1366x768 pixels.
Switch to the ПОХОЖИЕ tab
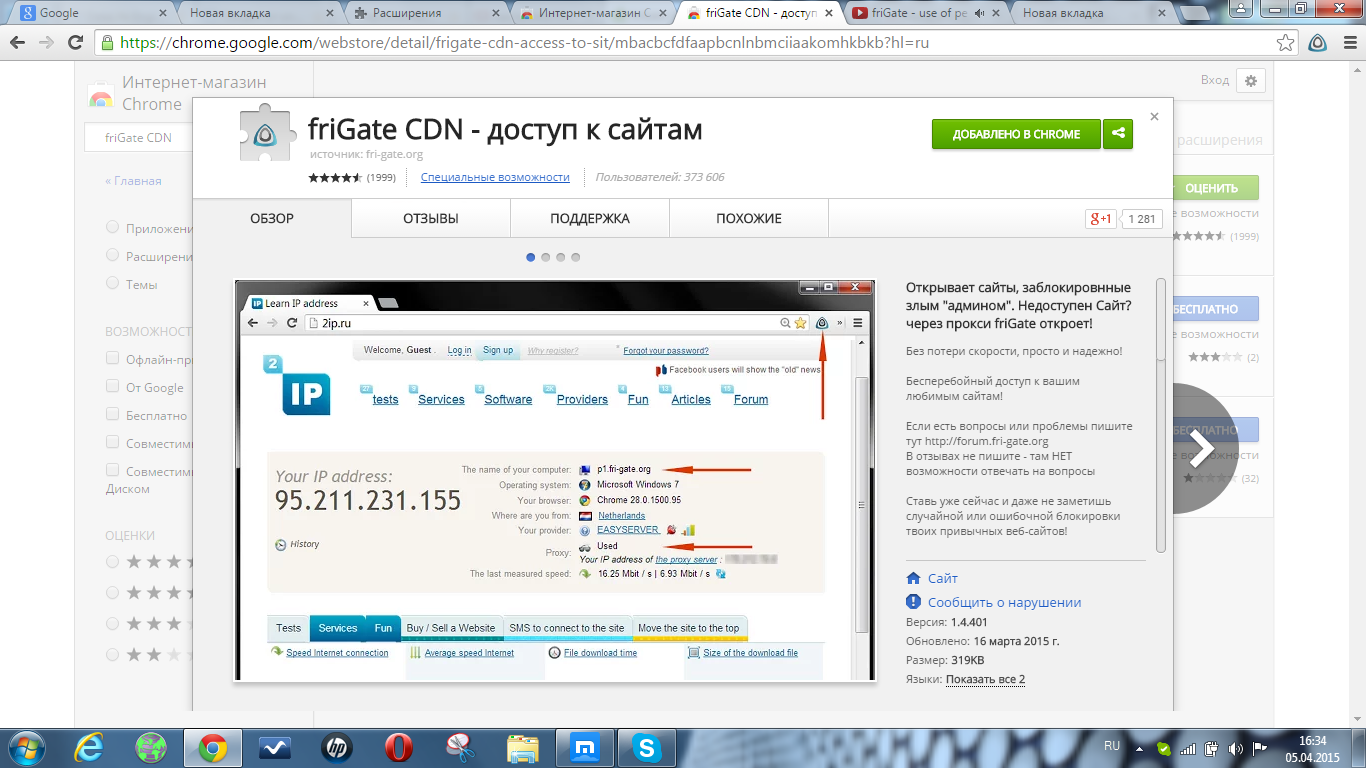pyautogui.click(x=749, y=219)
